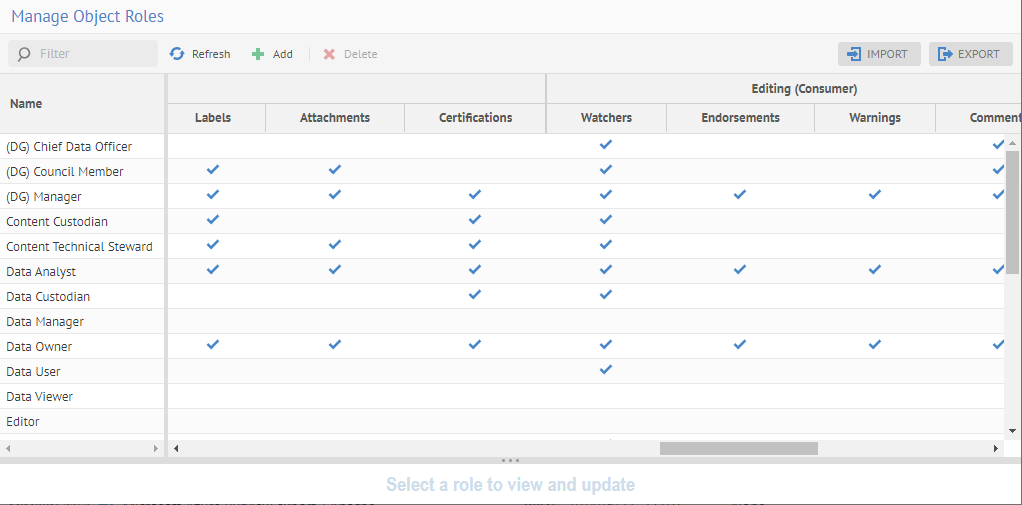Toggle Certifications checkmark for Data Custodian
This screenshot has width=1022, height=505.
coord(475,295)
